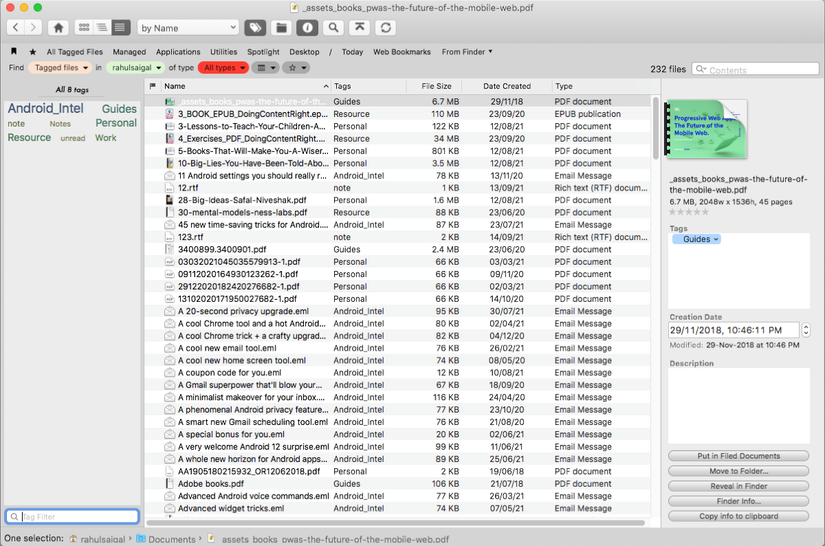
Task: Refresh the file list
Action: (x=386, y=27)
